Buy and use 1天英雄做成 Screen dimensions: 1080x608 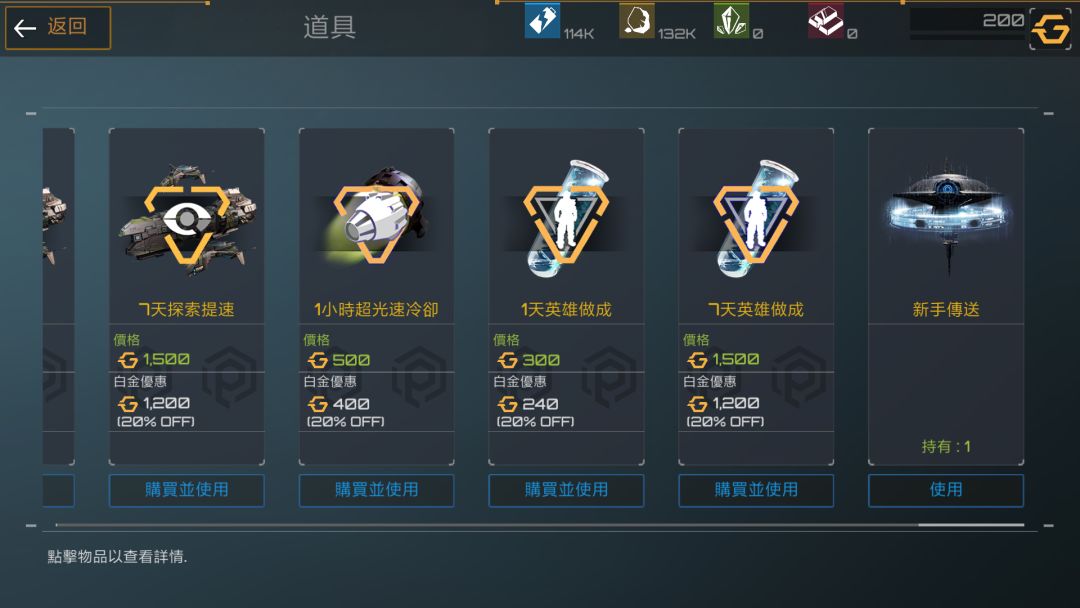[566, 490]
